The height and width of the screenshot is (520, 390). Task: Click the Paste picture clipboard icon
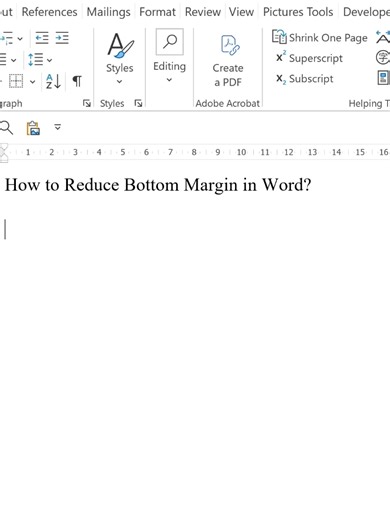(33, 128)
